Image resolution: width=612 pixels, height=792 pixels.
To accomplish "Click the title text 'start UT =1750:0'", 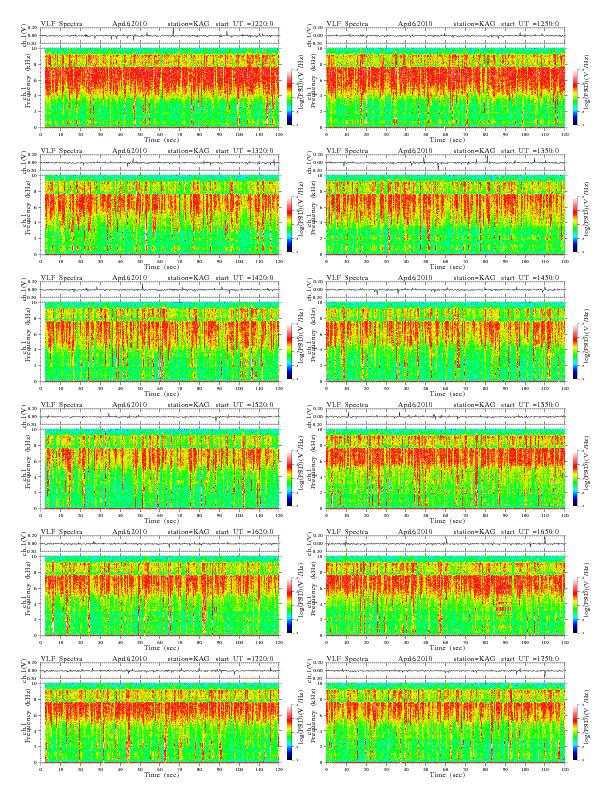I will pos(531,659).
